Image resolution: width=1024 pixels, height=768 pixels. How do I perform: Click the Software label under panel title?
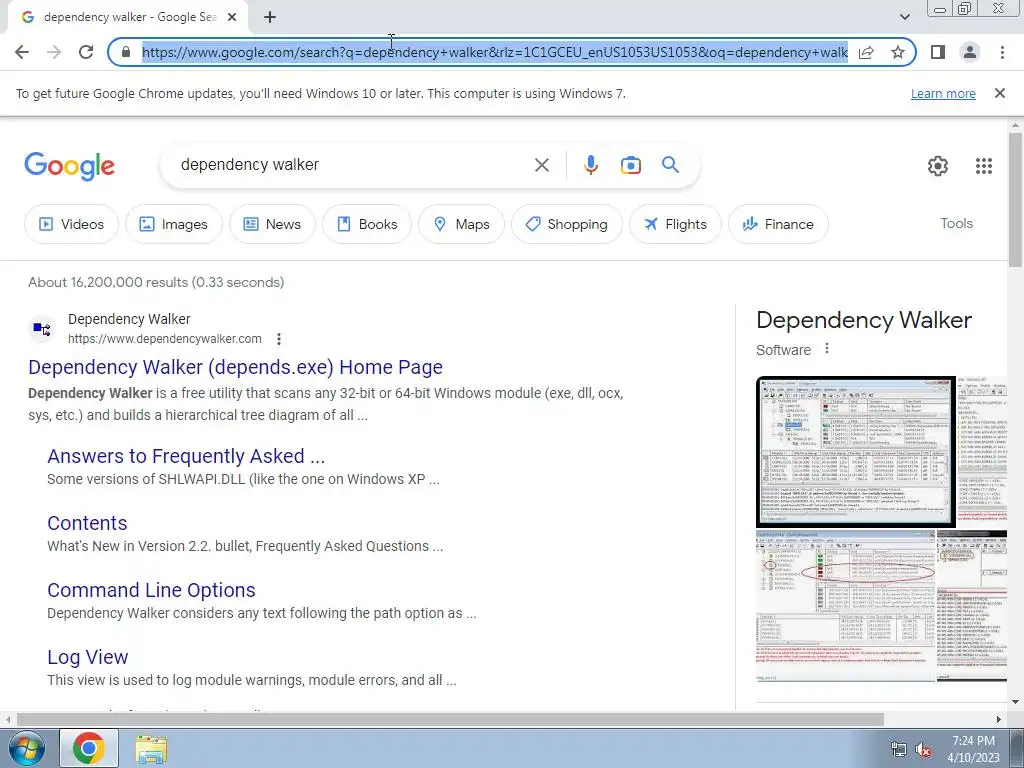783,350
